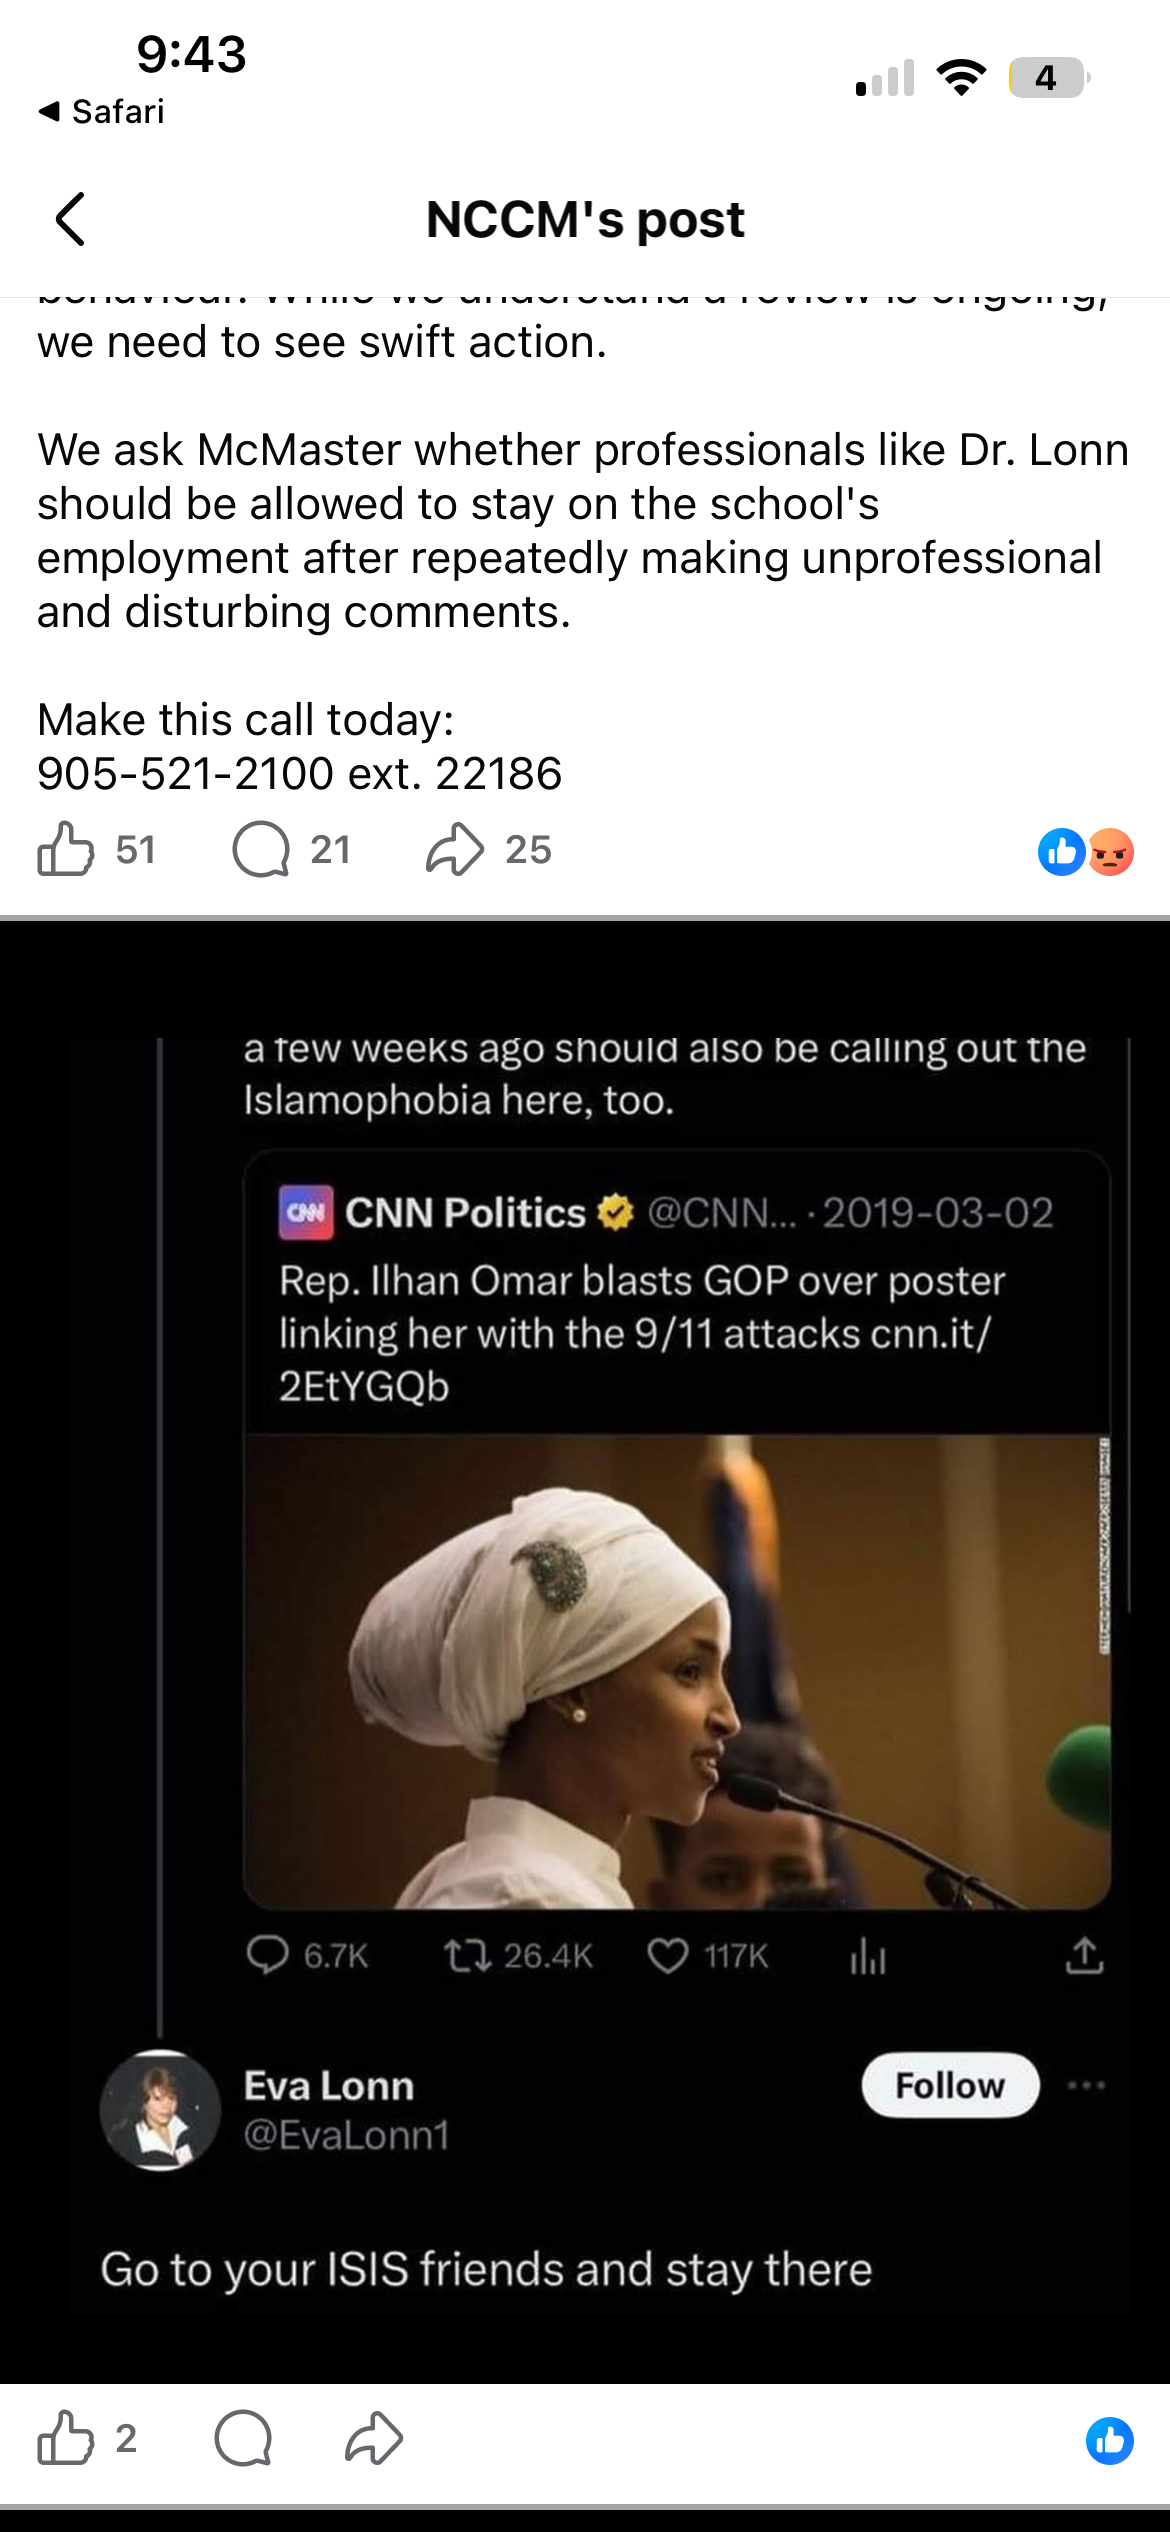View reactions on the NCCM post
Image resolution: width=1170 pixels, height=2532 pixels.
point(1086,852)
